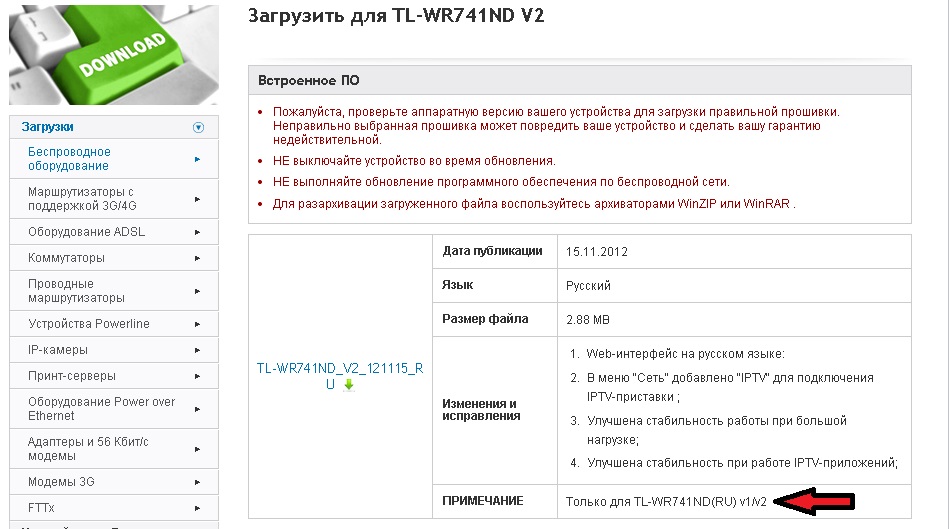Collapse the Загрузки sidebar header circle arrow
The image size is (949, 529).
click(198, 127)
